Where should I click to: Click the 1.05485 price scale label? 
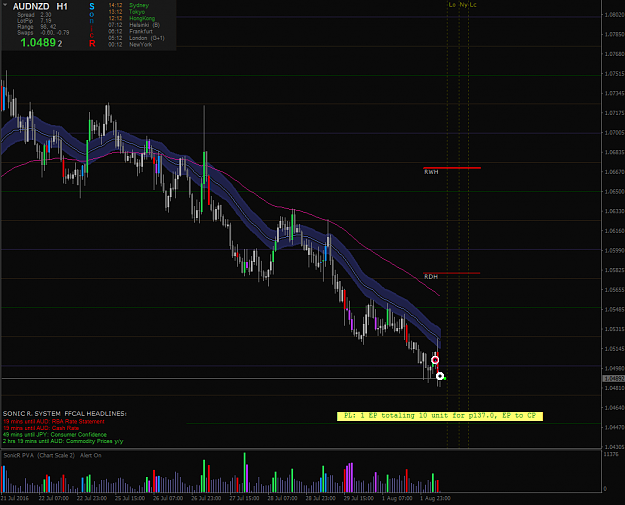coord(614,310)
